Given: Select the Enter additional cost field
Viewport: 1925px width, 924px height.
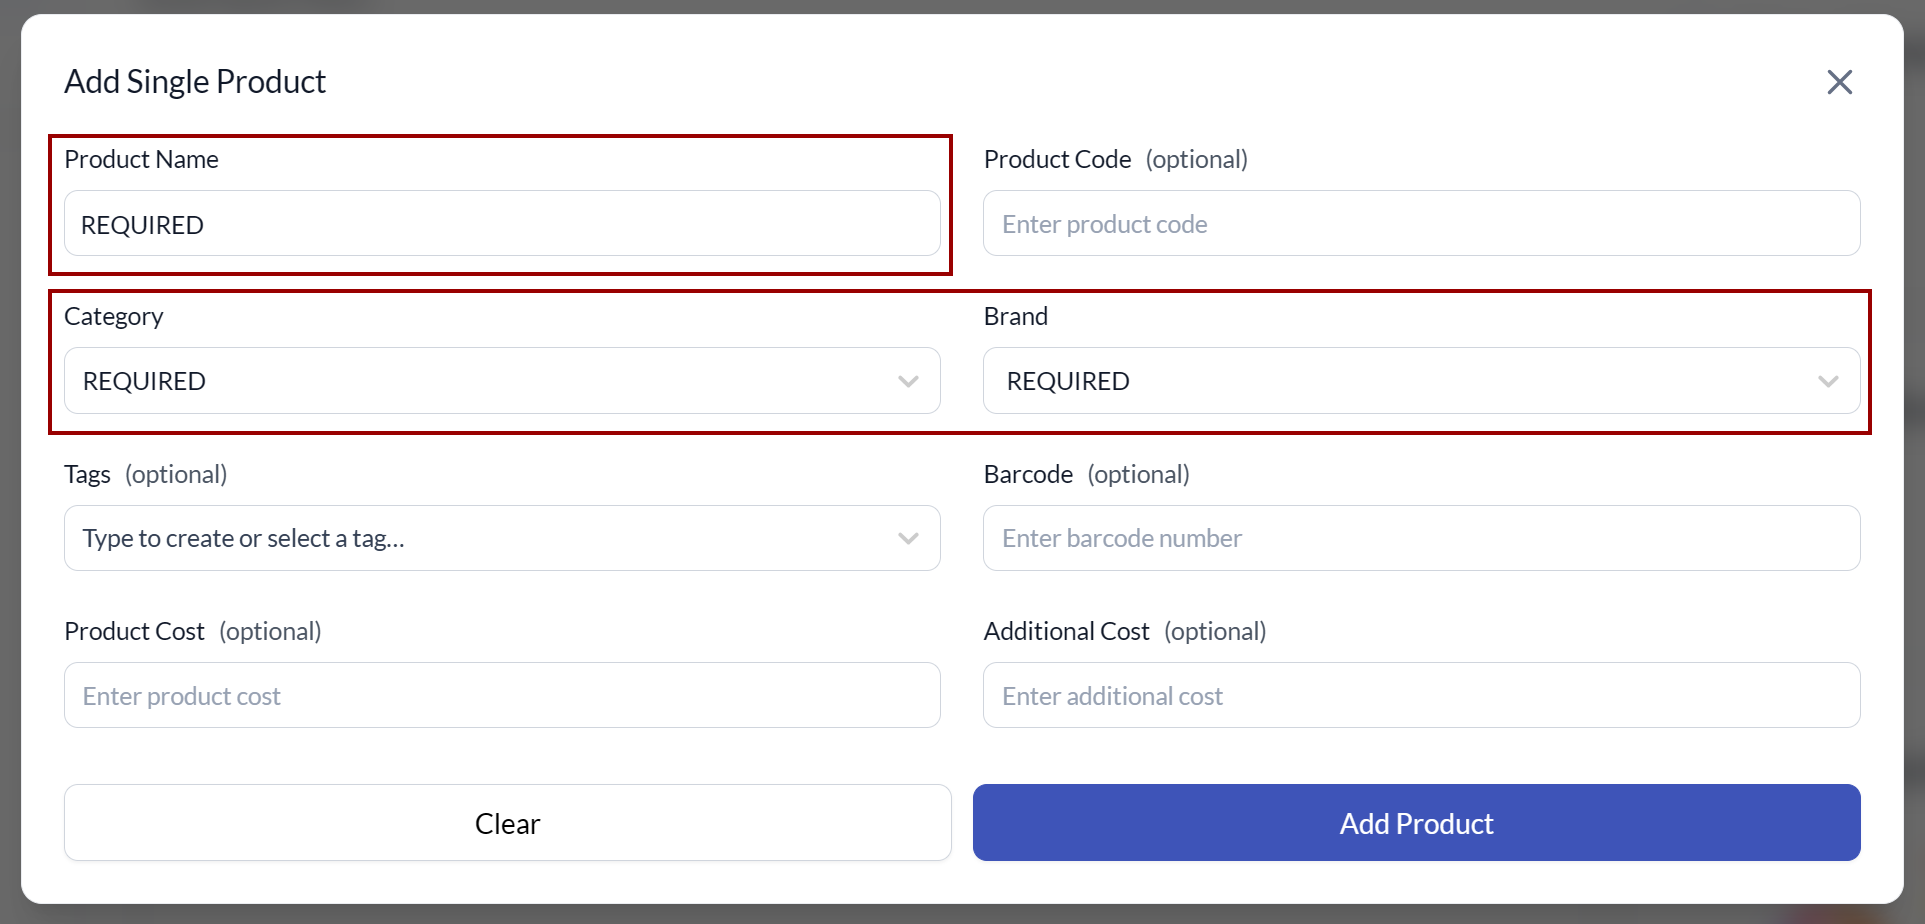Looking at the screenshot, I should pos(1421,696).
